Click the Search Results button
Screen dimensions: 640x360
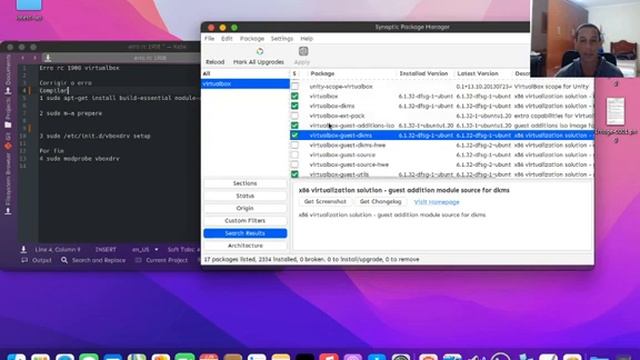pyautogui.click(x=245, y=233)
